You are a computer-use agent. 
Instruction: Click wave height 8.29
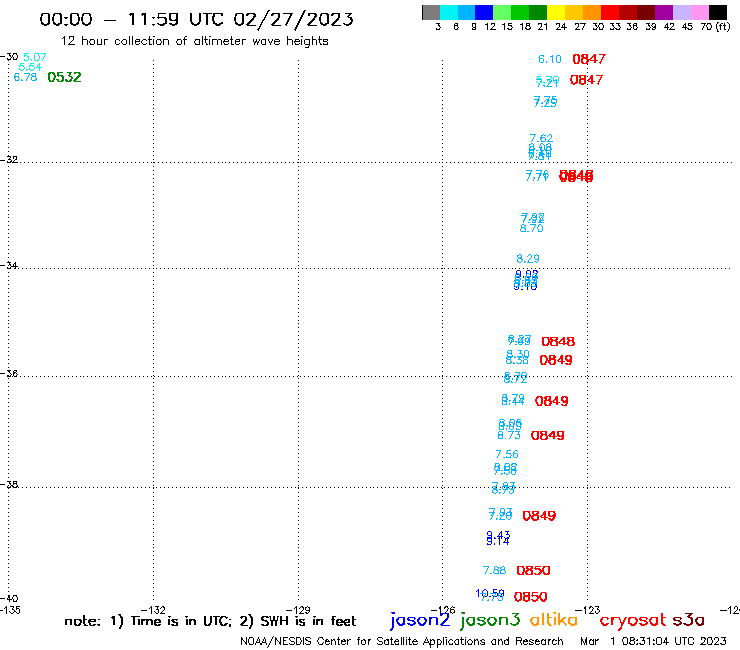[x=528, y=259]
